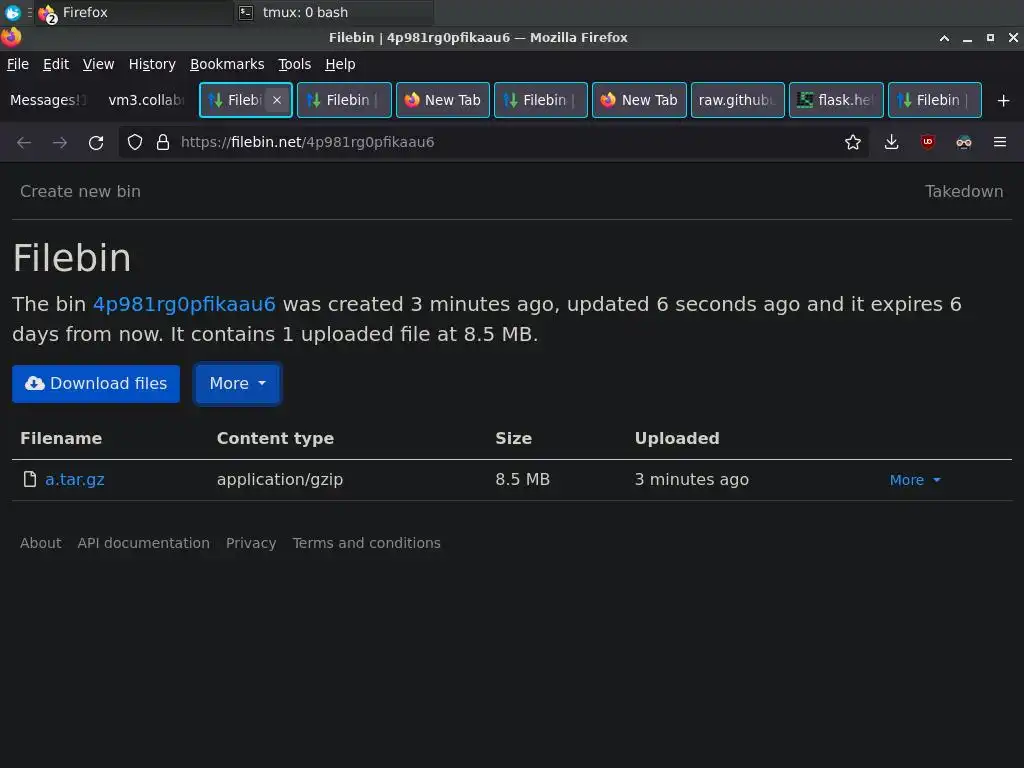This screenshot has width=1024, height=768.
Task: Open the a.tar.gz file link
Action: [74, 479]
